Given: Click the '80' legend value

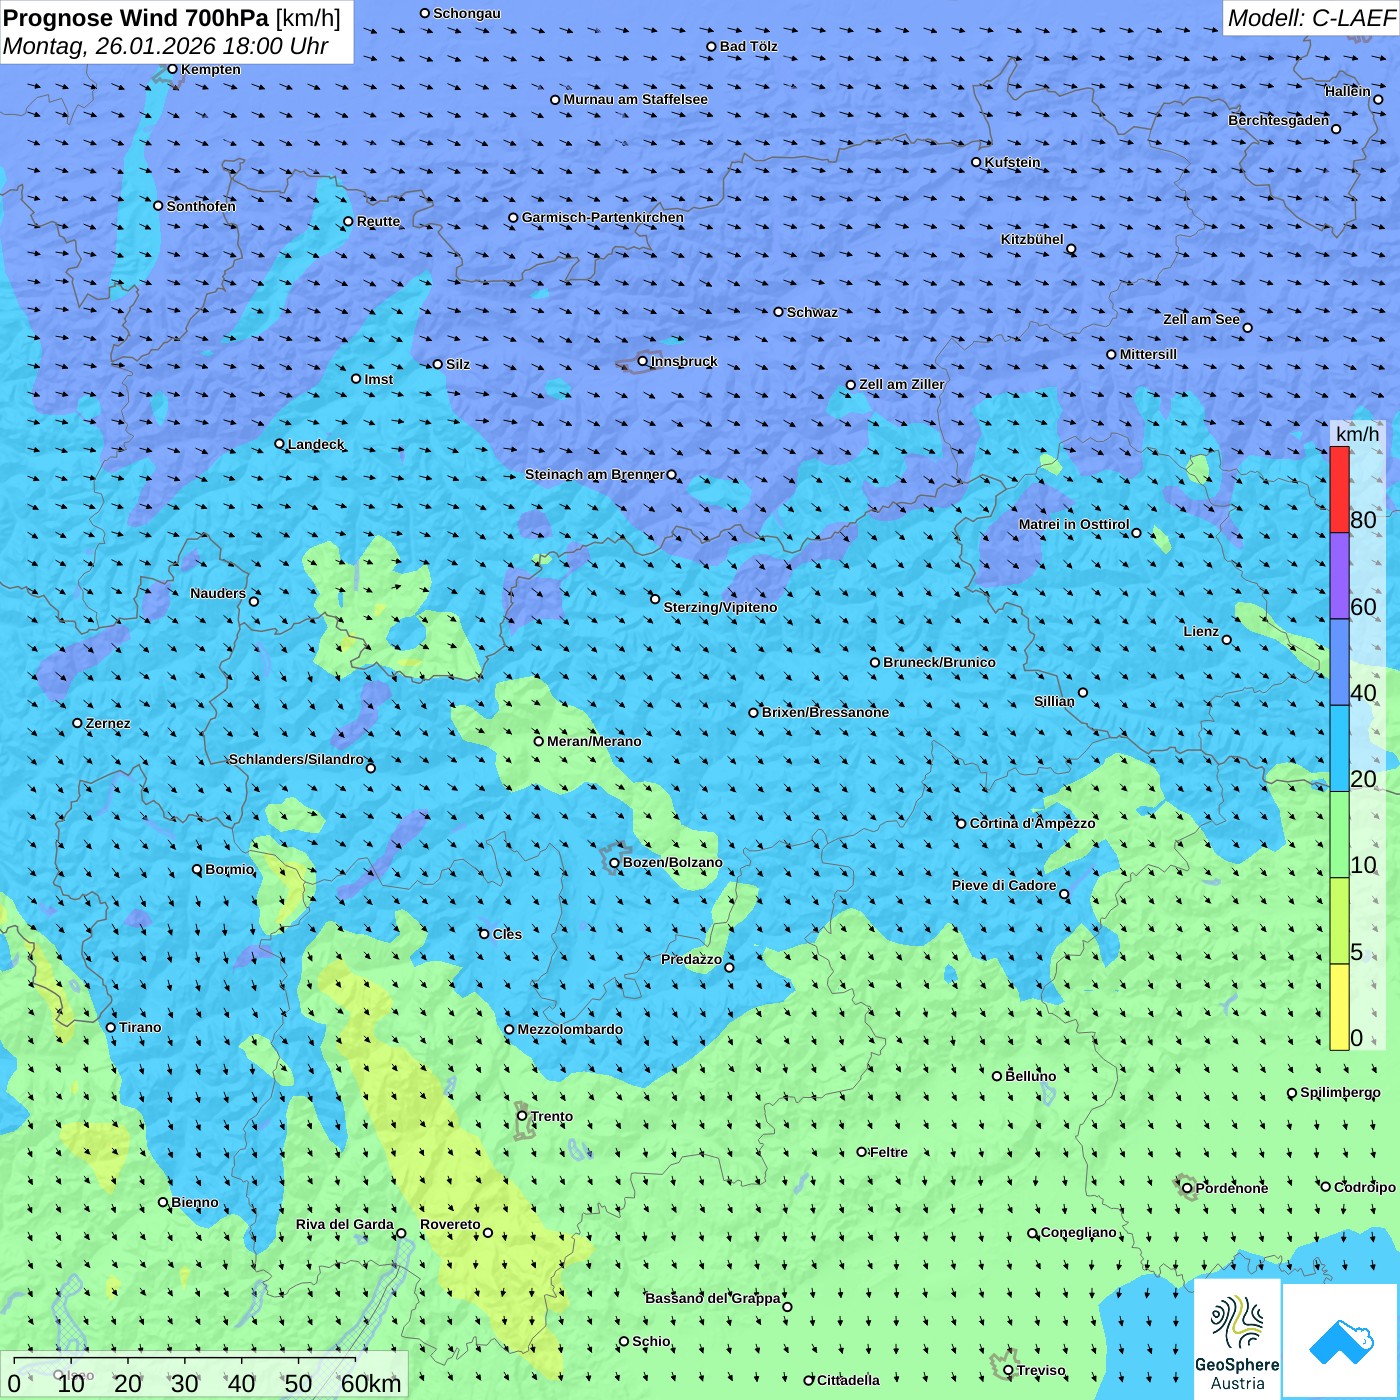Looking at the screenshot, I should [x=1363, y=520].
